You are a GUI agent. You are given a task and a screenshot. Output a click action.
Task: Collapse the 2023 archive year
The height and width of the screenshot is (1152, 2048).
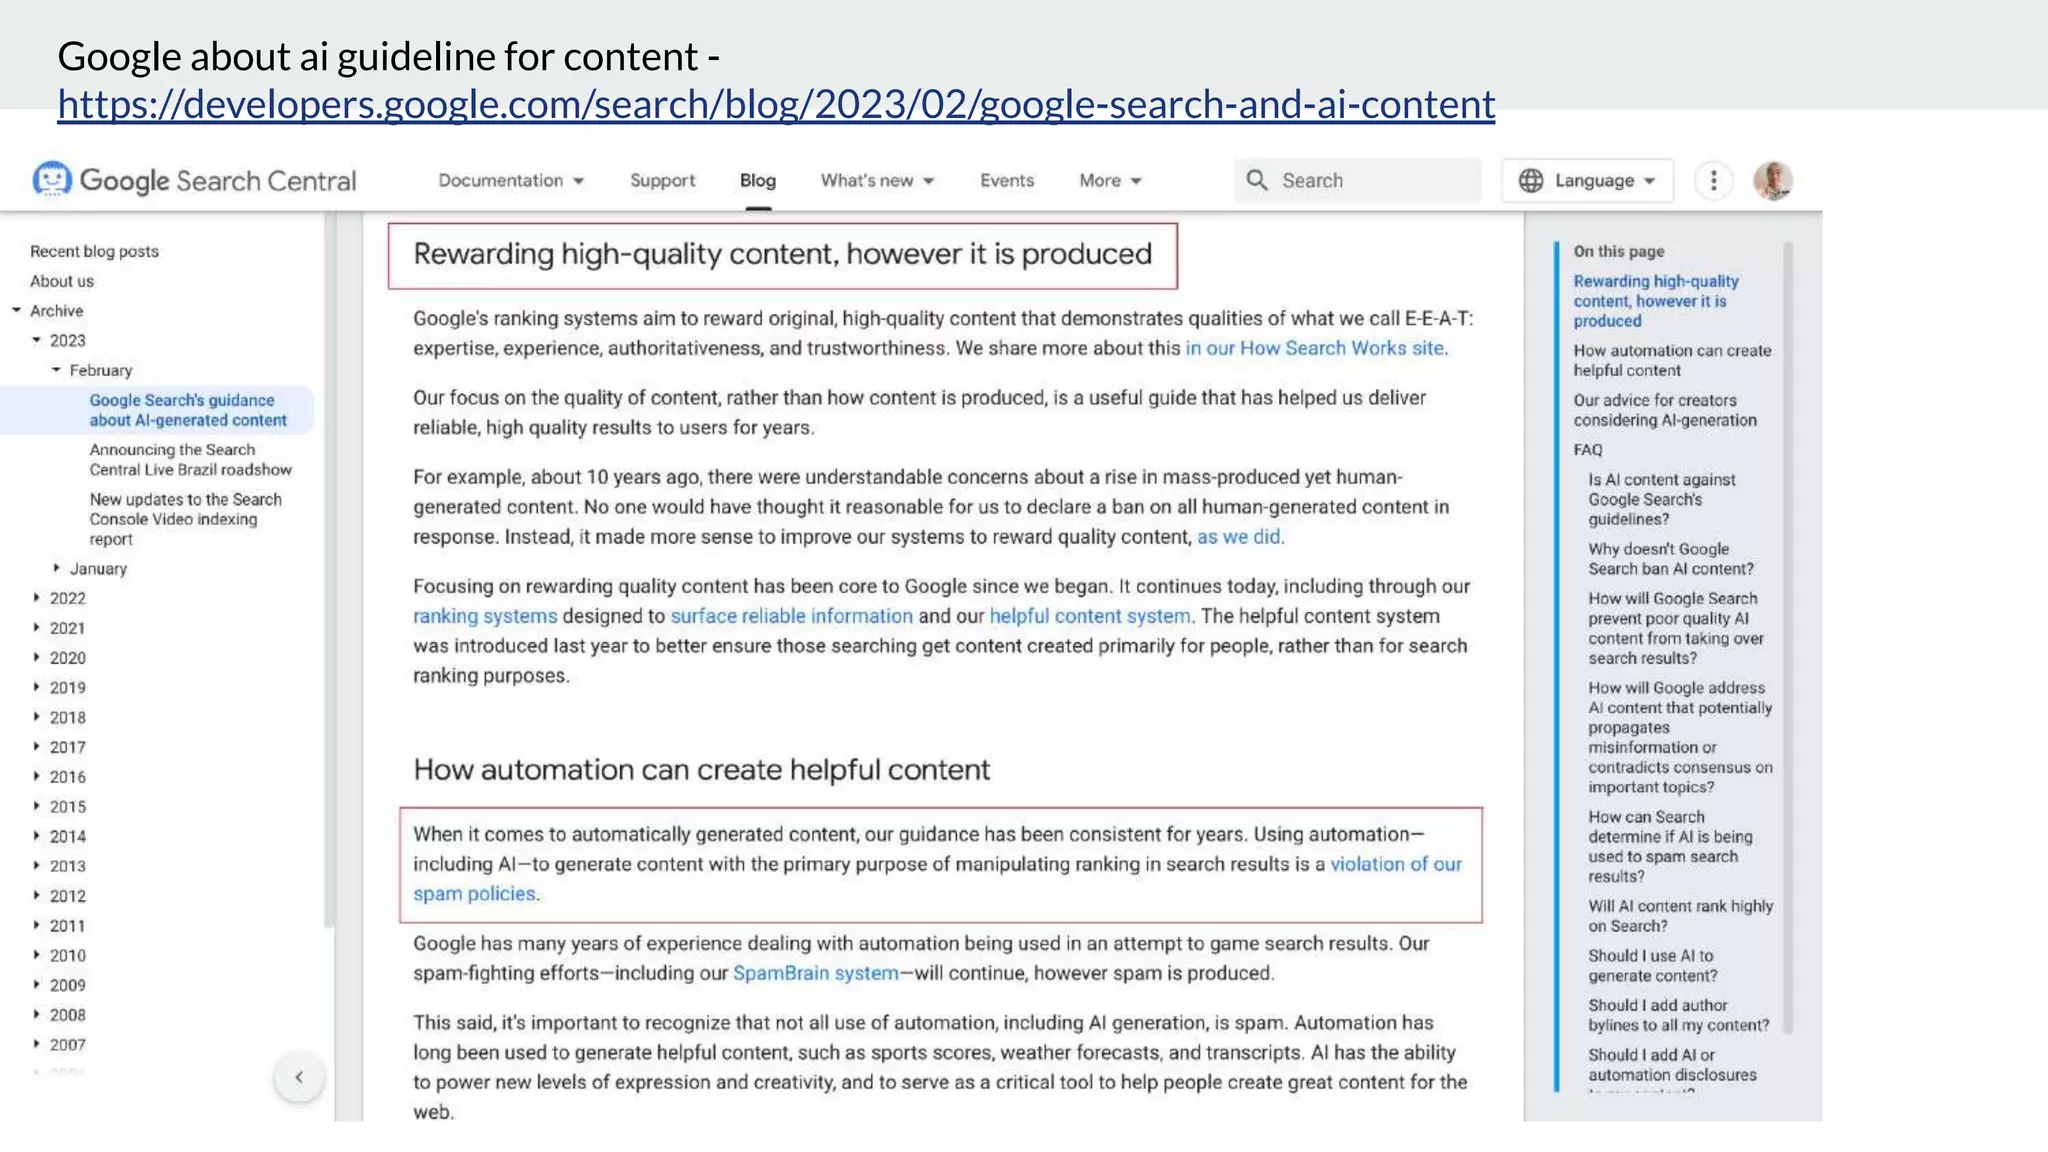[37, 340]
